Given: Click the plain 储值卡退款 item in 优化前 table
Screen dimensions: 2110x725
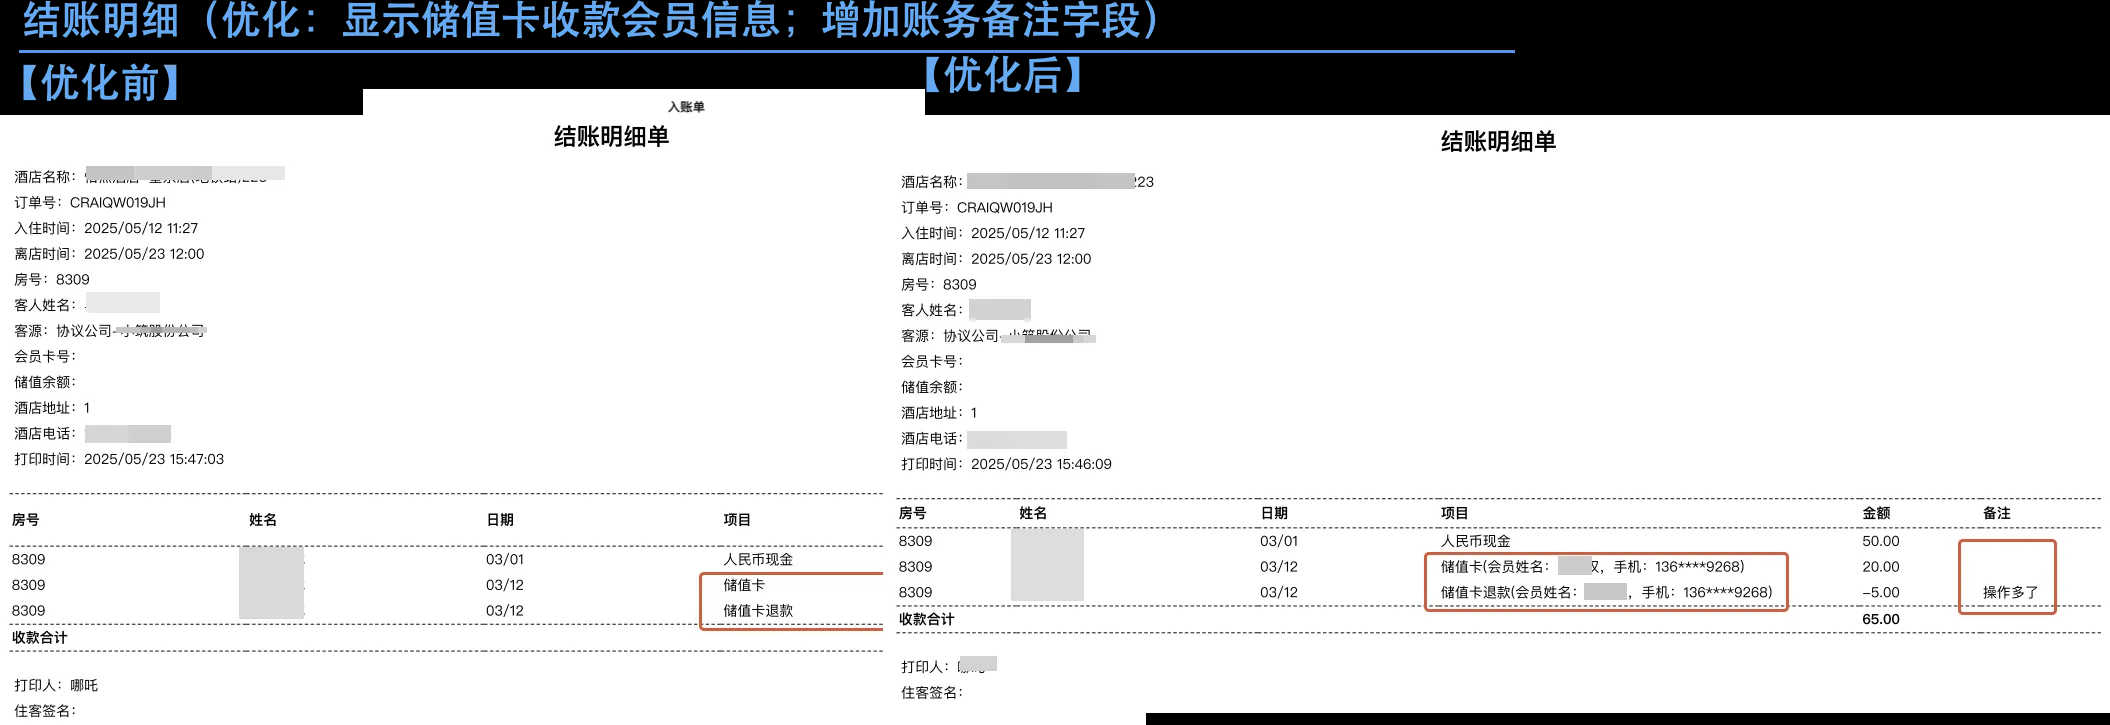Looking at the screenshot, I should point(758,611).
